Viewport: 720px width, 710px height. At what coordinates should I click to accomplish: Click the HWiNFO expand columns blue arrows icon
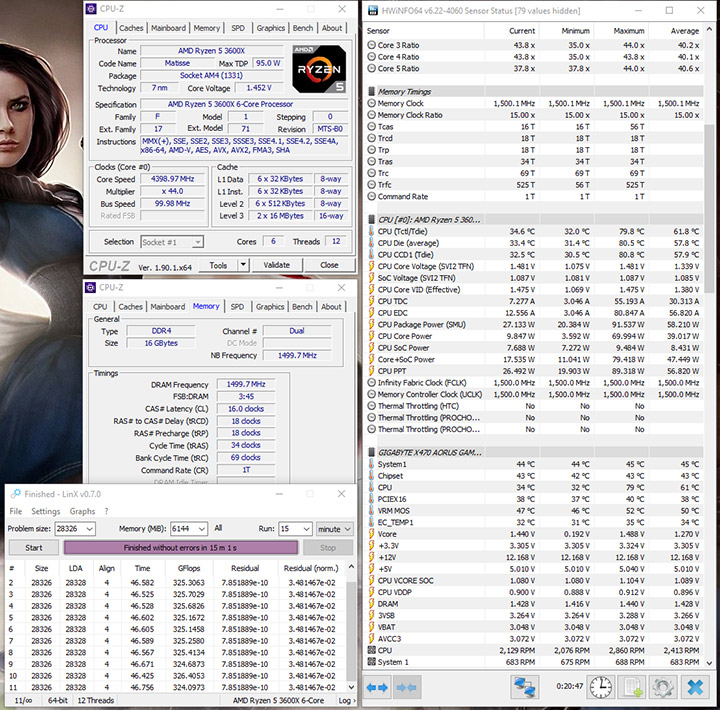point(377,688)
